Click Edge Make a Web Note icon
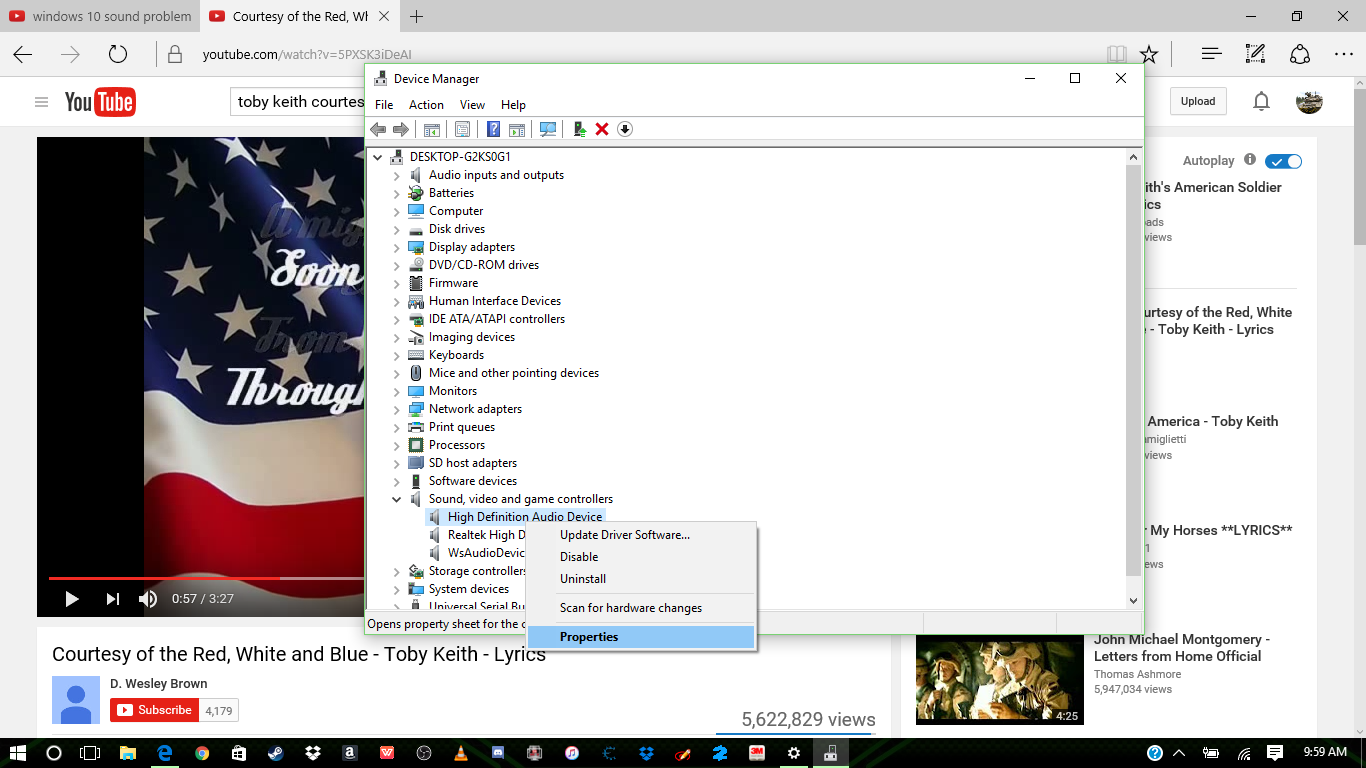Viewport: 1366px width, 768px height. (x=1255, y=54)
